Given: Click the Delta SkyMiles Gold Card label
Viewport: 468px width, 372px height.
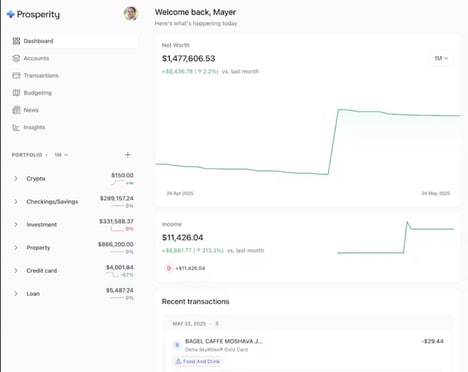Looking at the screenshot, I should [216, 350].
